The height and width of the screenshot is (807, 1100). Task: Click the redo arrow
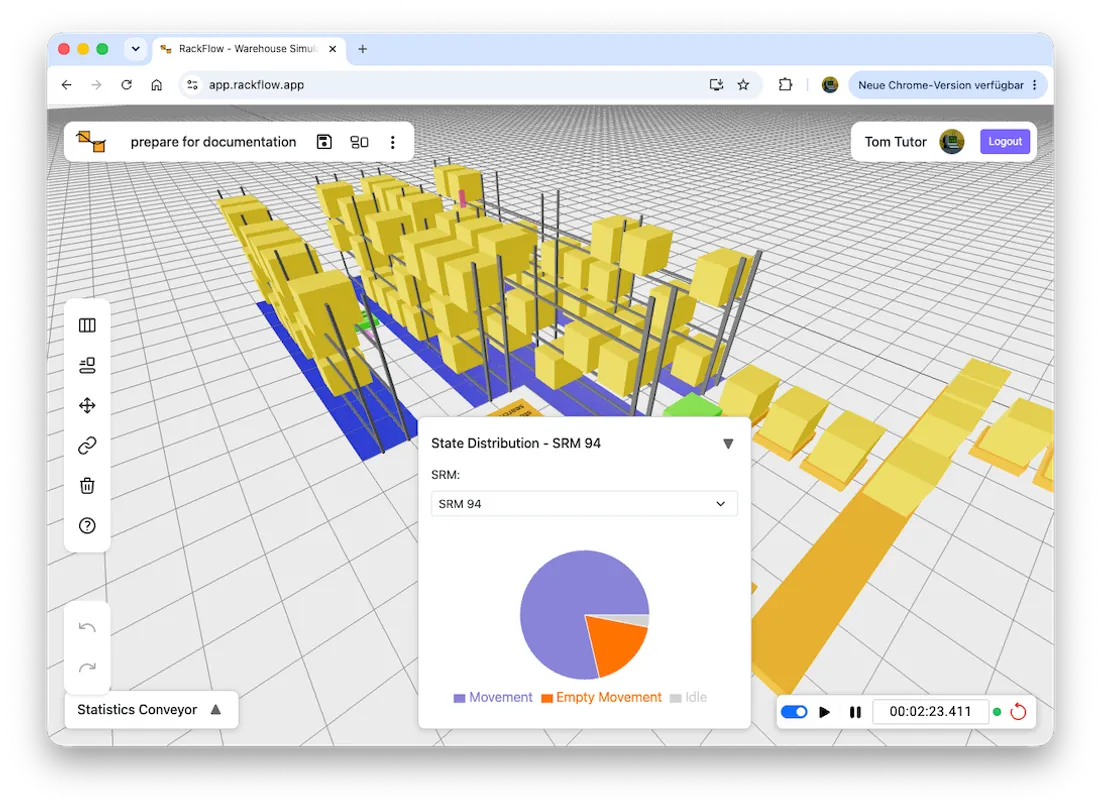point(87,667)
